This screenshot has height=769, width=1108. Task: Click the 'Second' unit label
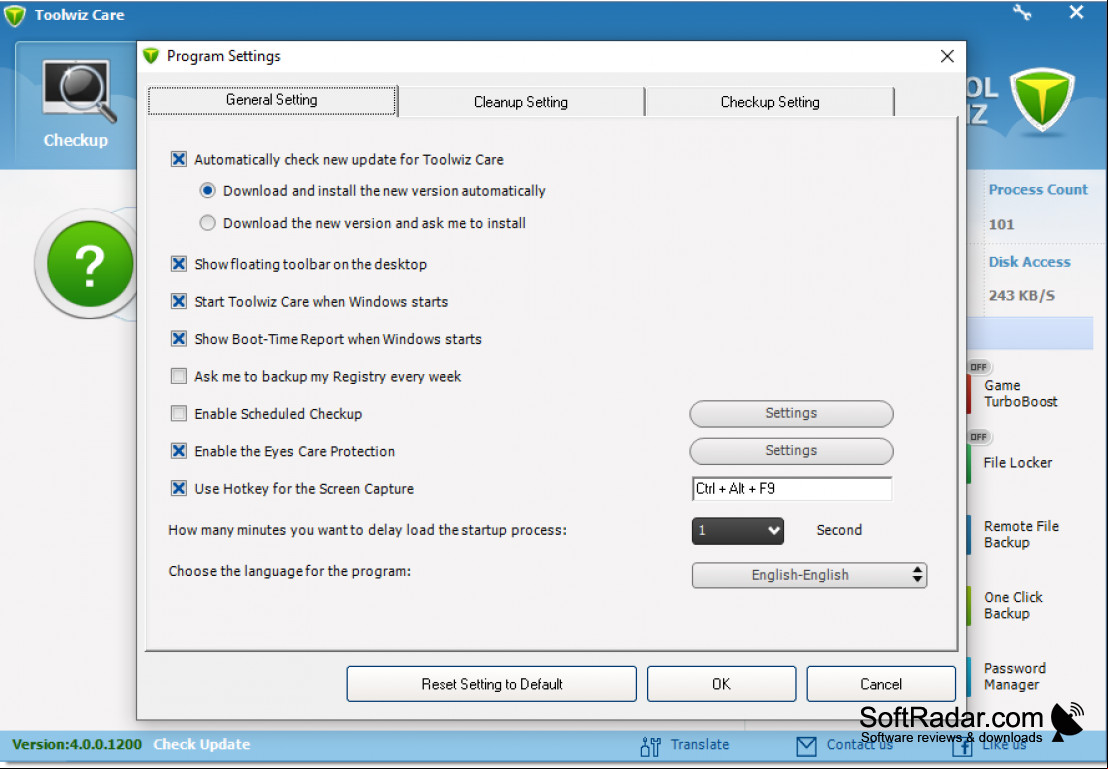click(x=839, y=531)
